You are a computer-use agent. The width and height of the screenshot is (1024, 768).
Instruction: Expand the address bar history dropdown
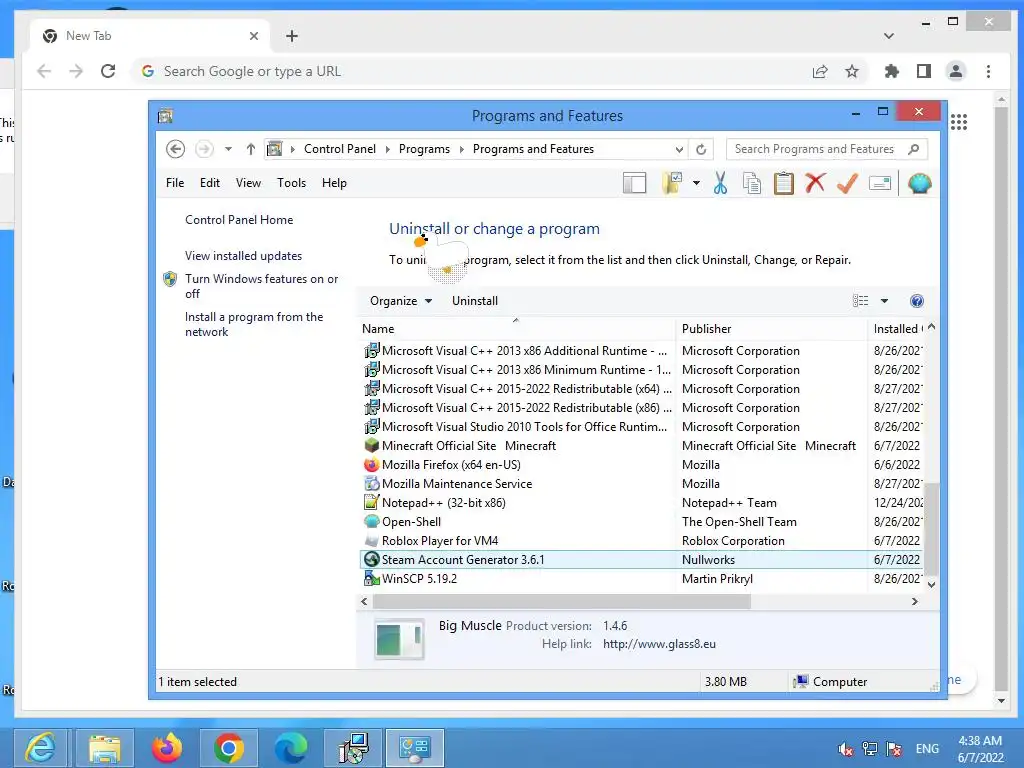[679, 149]
